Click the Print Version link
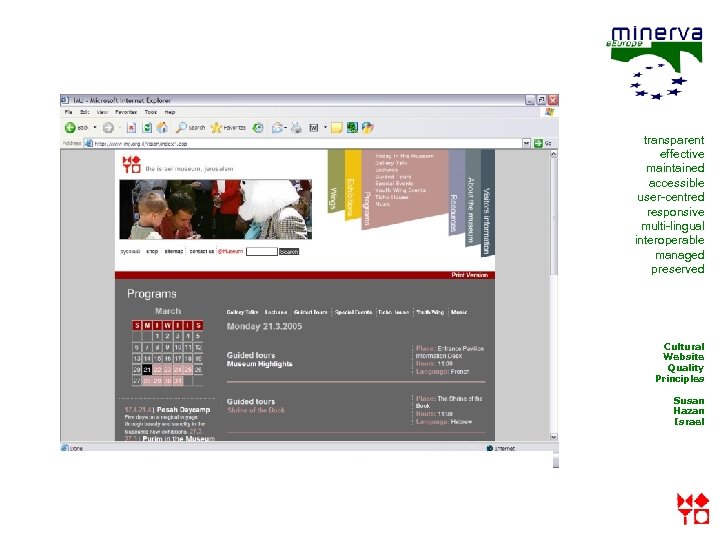 [469, 275]
